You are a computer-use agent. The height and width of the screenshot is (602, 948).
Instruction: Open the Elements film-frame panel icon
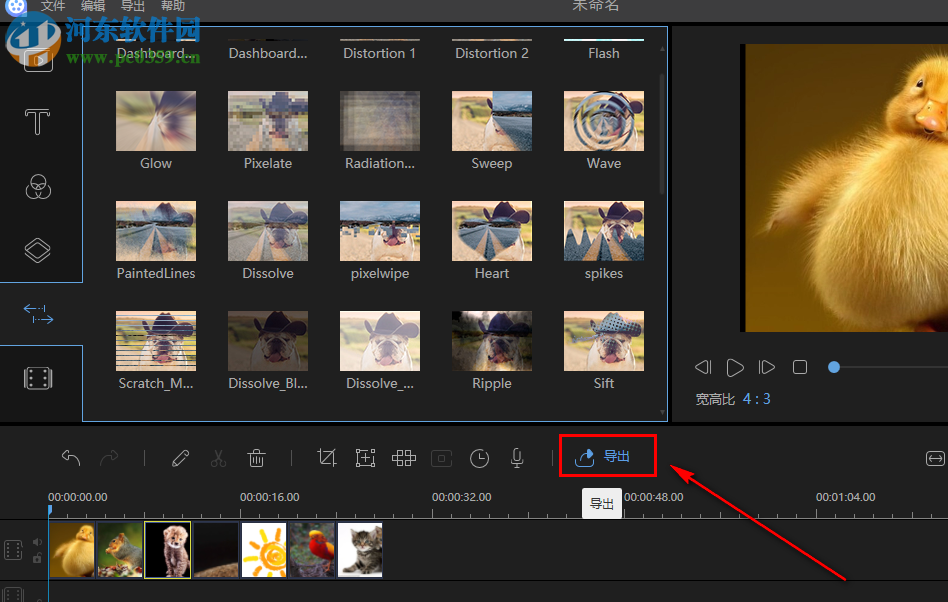click(38, 378)
